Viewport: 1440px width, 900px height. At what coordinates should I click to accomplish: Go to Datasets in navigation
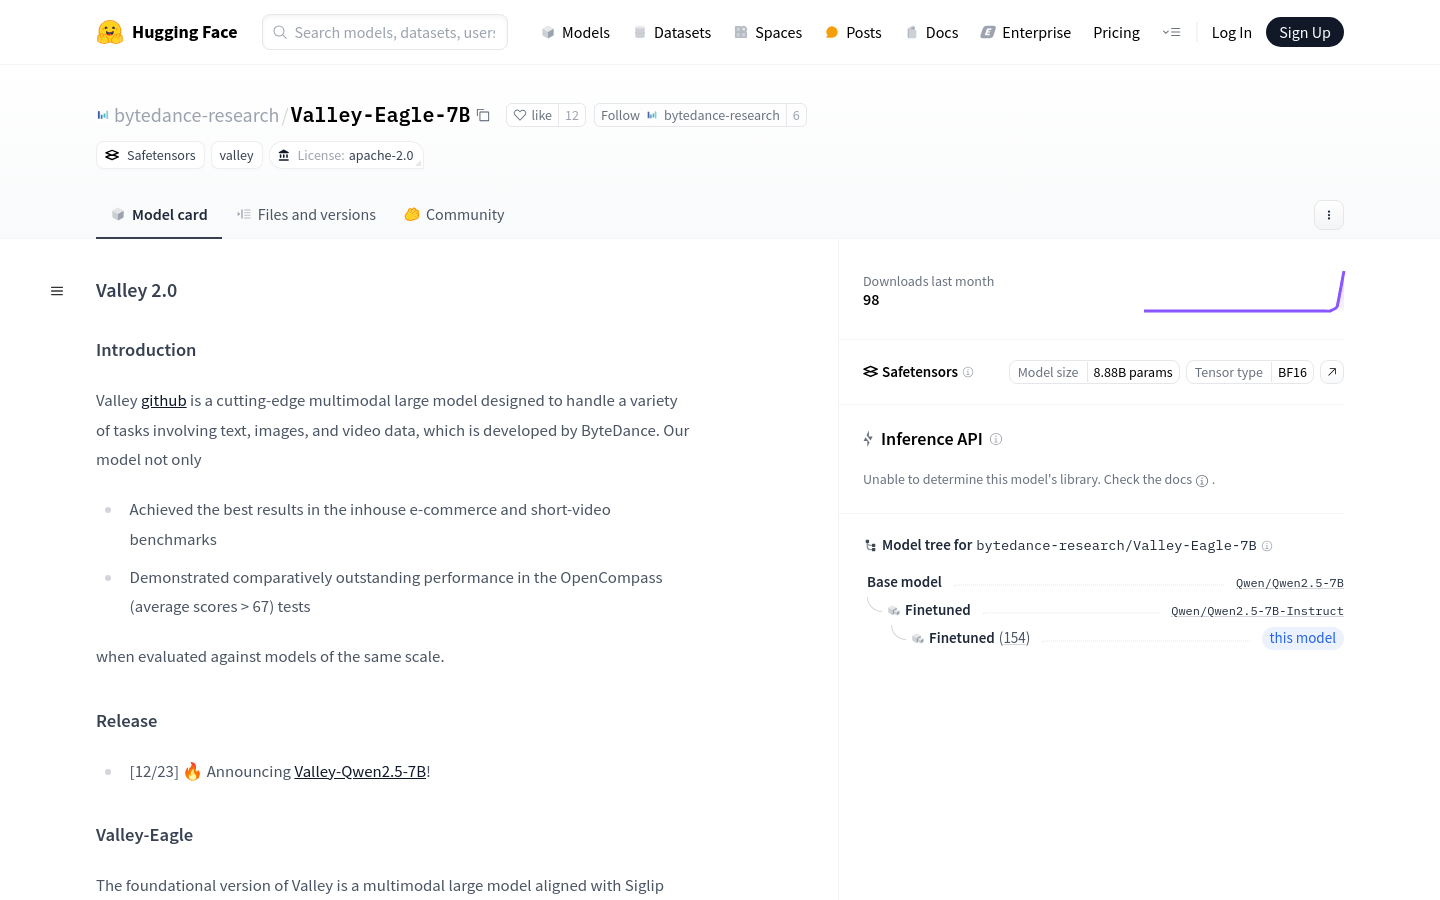(x=672, y=32)
